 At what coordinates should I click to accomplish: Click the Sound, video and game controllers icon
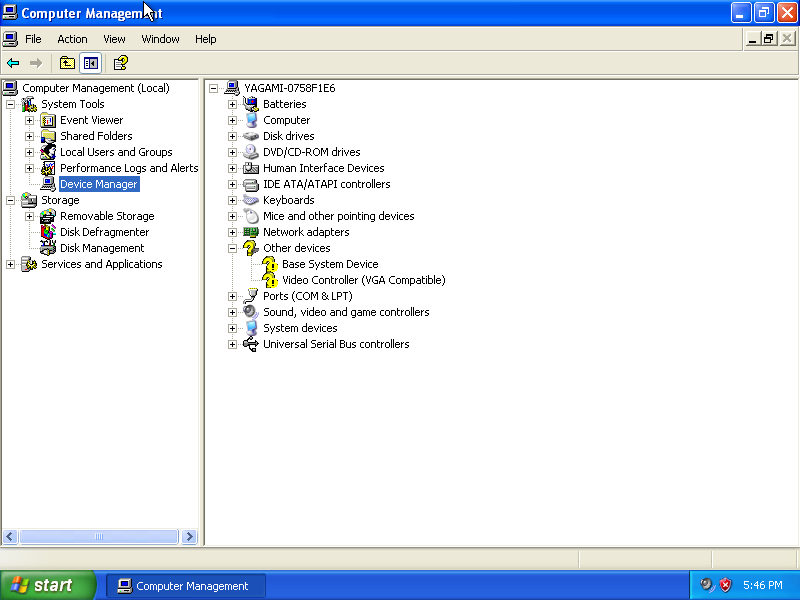point(251,312)
